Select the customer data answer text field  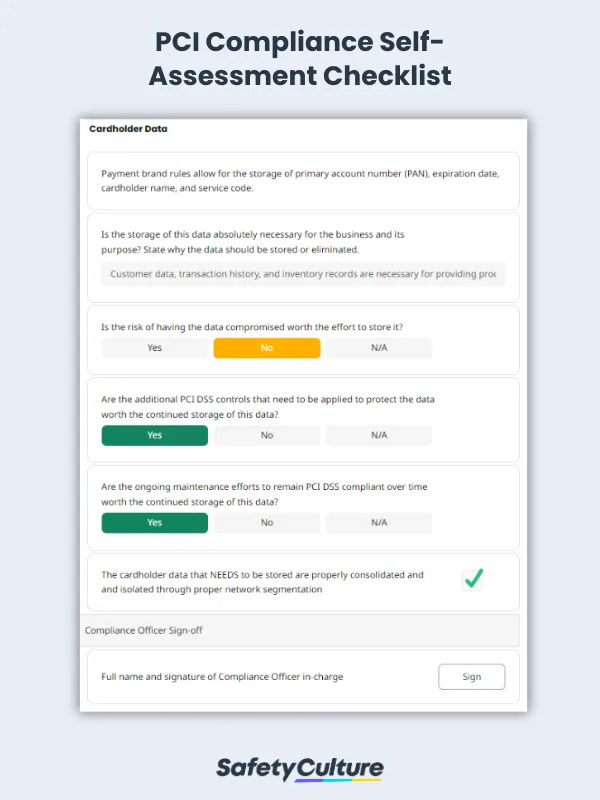tap(300, 274)
